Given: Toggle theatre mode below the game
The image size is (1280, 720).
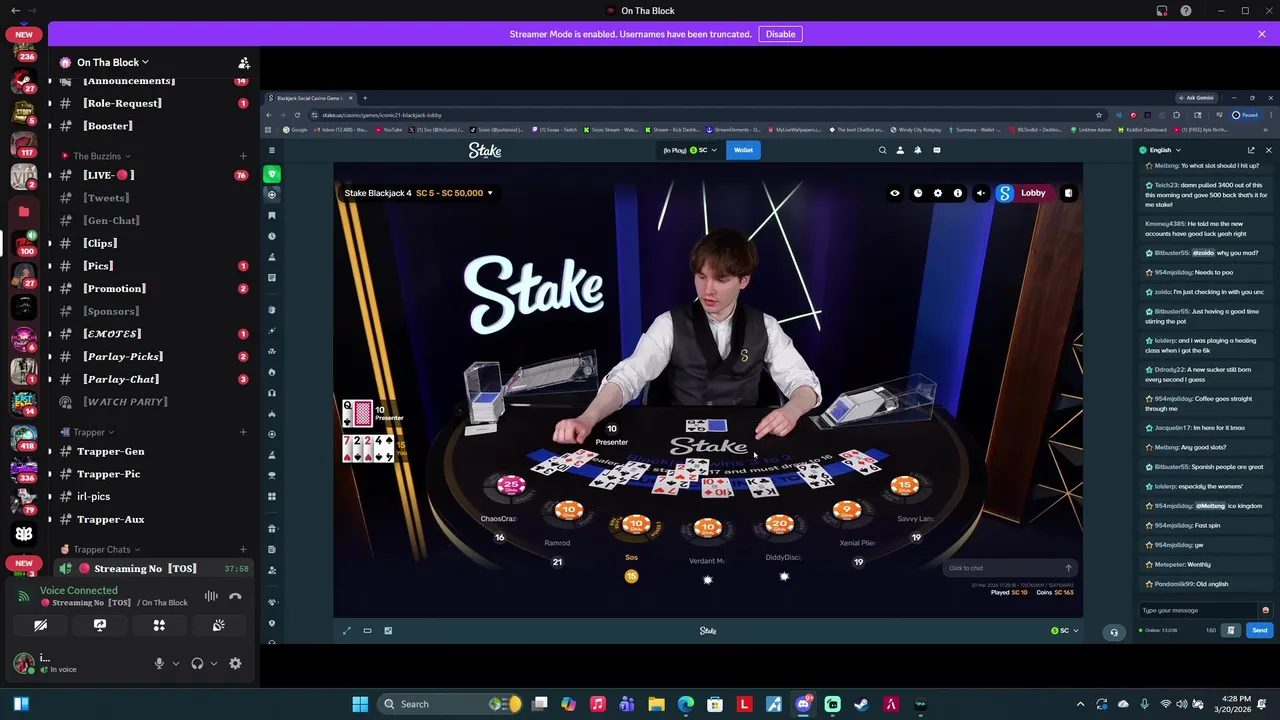Looking at the screenshot, I should click(x=367, y=630).
